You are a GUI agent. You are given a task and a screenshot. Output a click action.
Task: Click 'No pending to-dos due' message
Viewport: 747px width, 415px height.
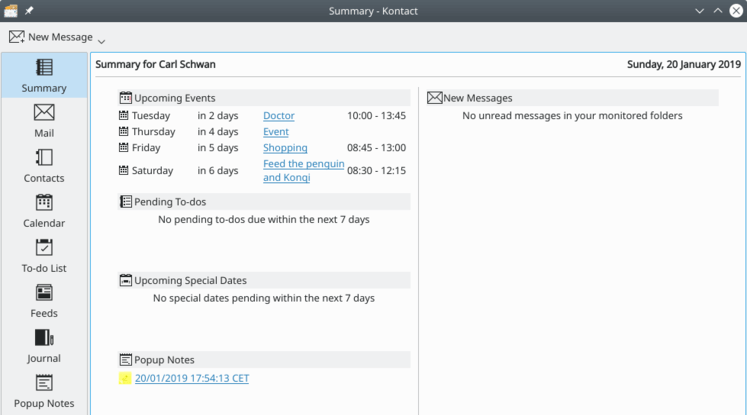264,219
